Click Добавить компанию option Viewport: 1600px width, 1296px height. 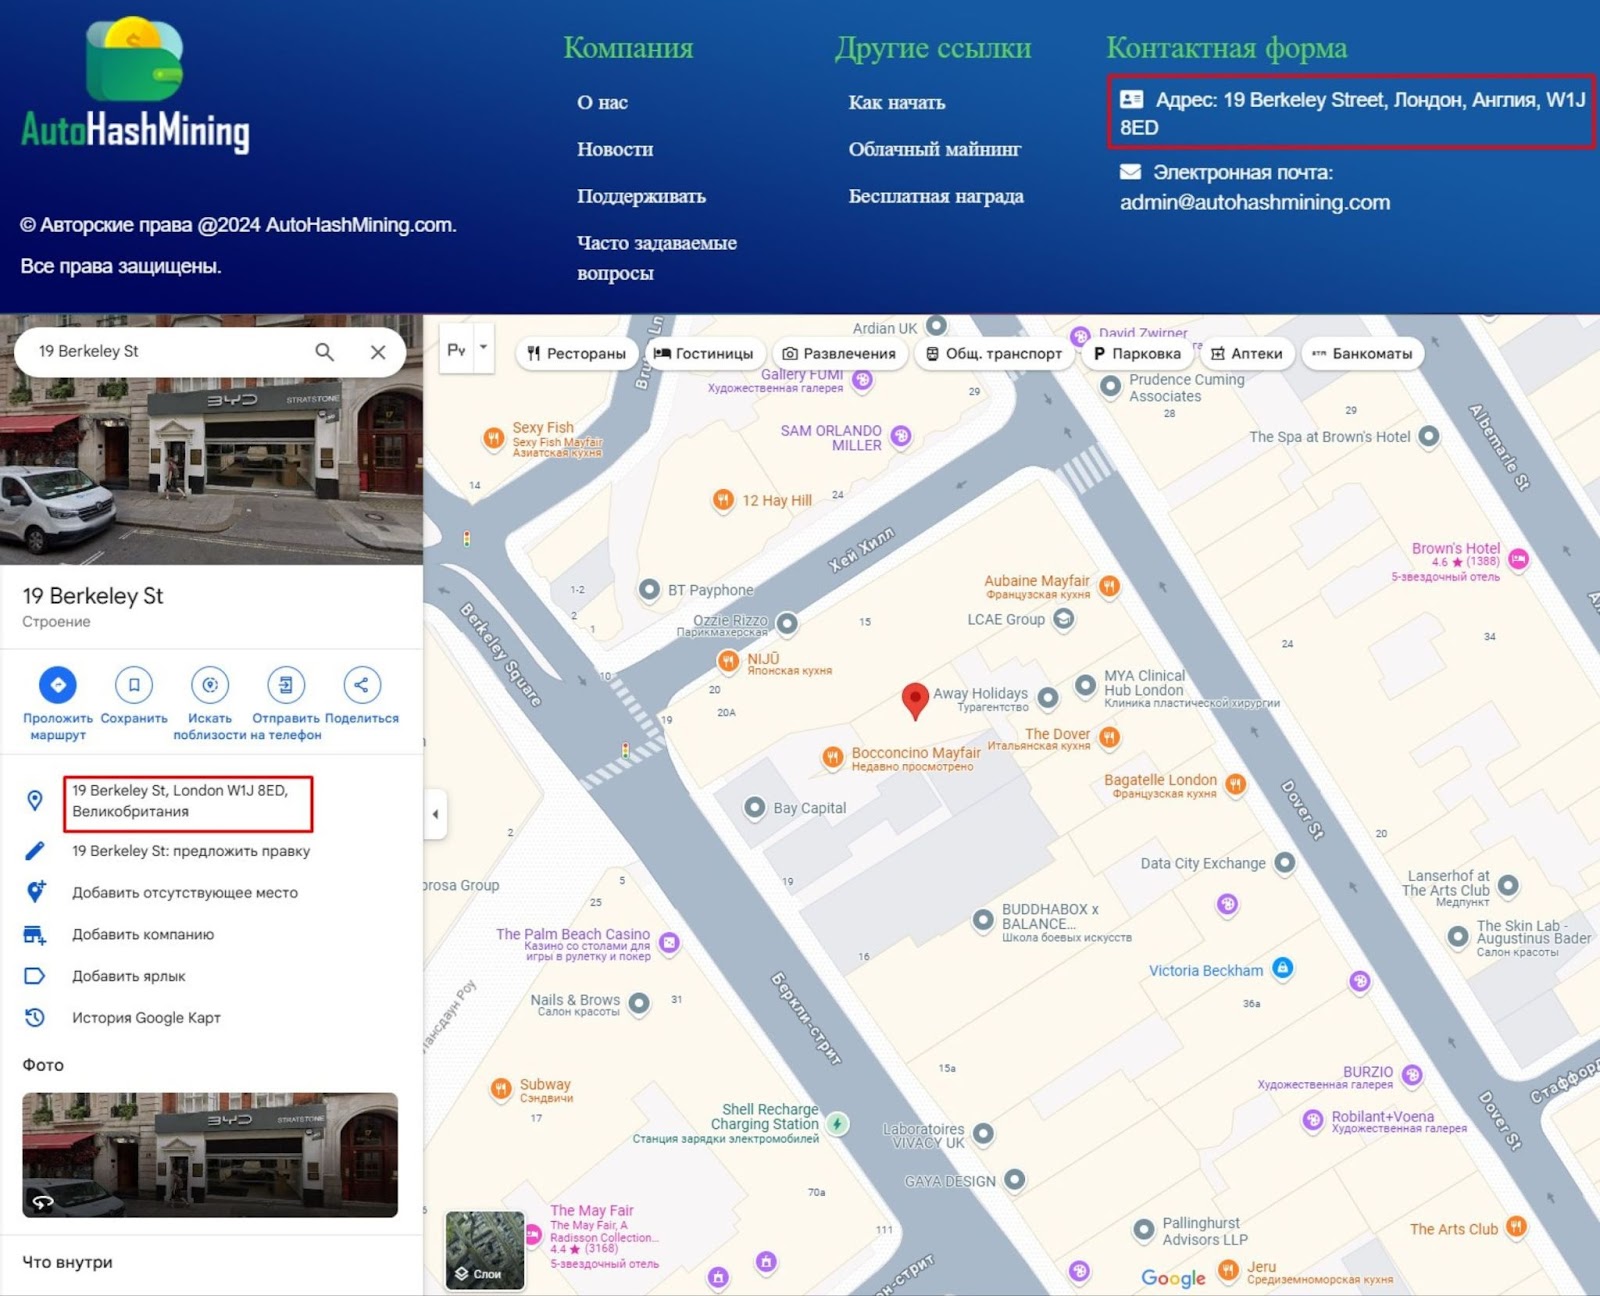tap(143, 934)
